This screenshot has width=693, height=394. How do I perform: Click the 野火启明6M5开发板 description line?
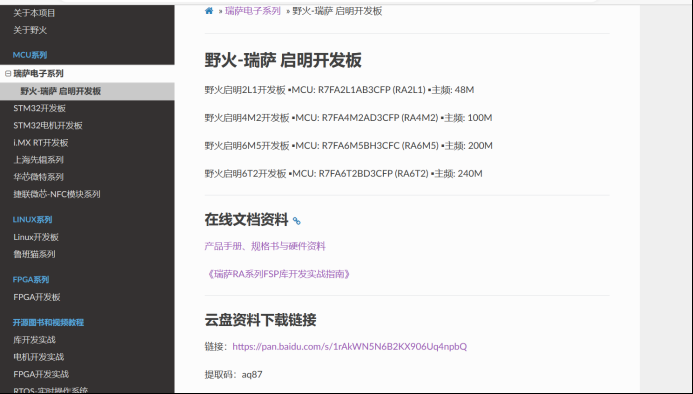(348, 146)
